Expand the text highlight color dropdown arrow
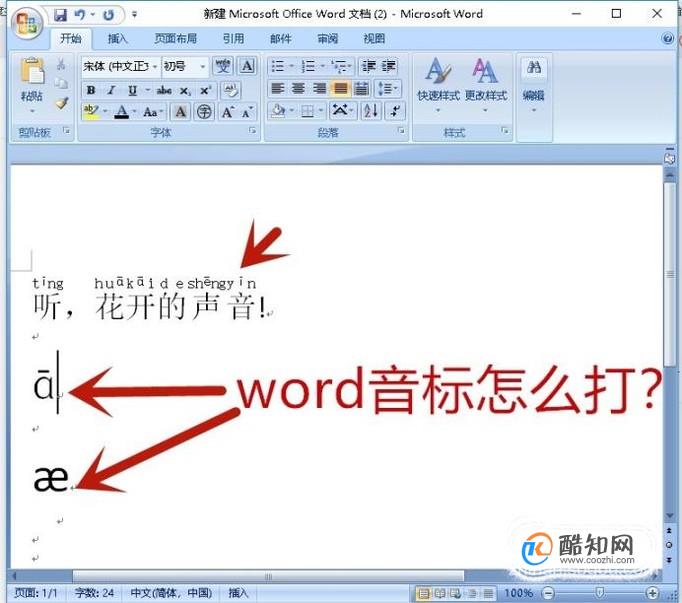The width and height of the screenshot is (682, 603). [105, 111]
